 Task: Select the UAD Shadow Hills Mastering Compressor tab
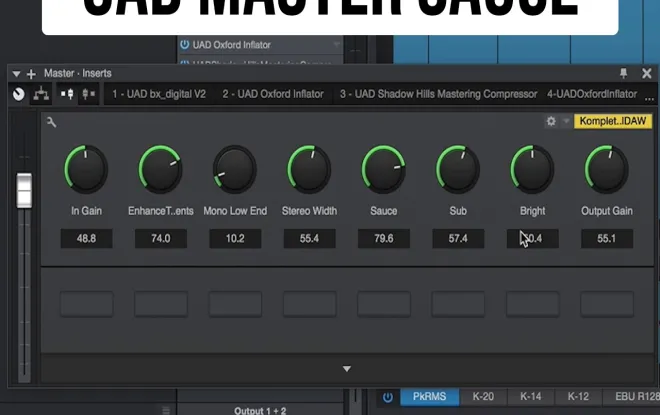pyautogui.click(x=438, y=94)
